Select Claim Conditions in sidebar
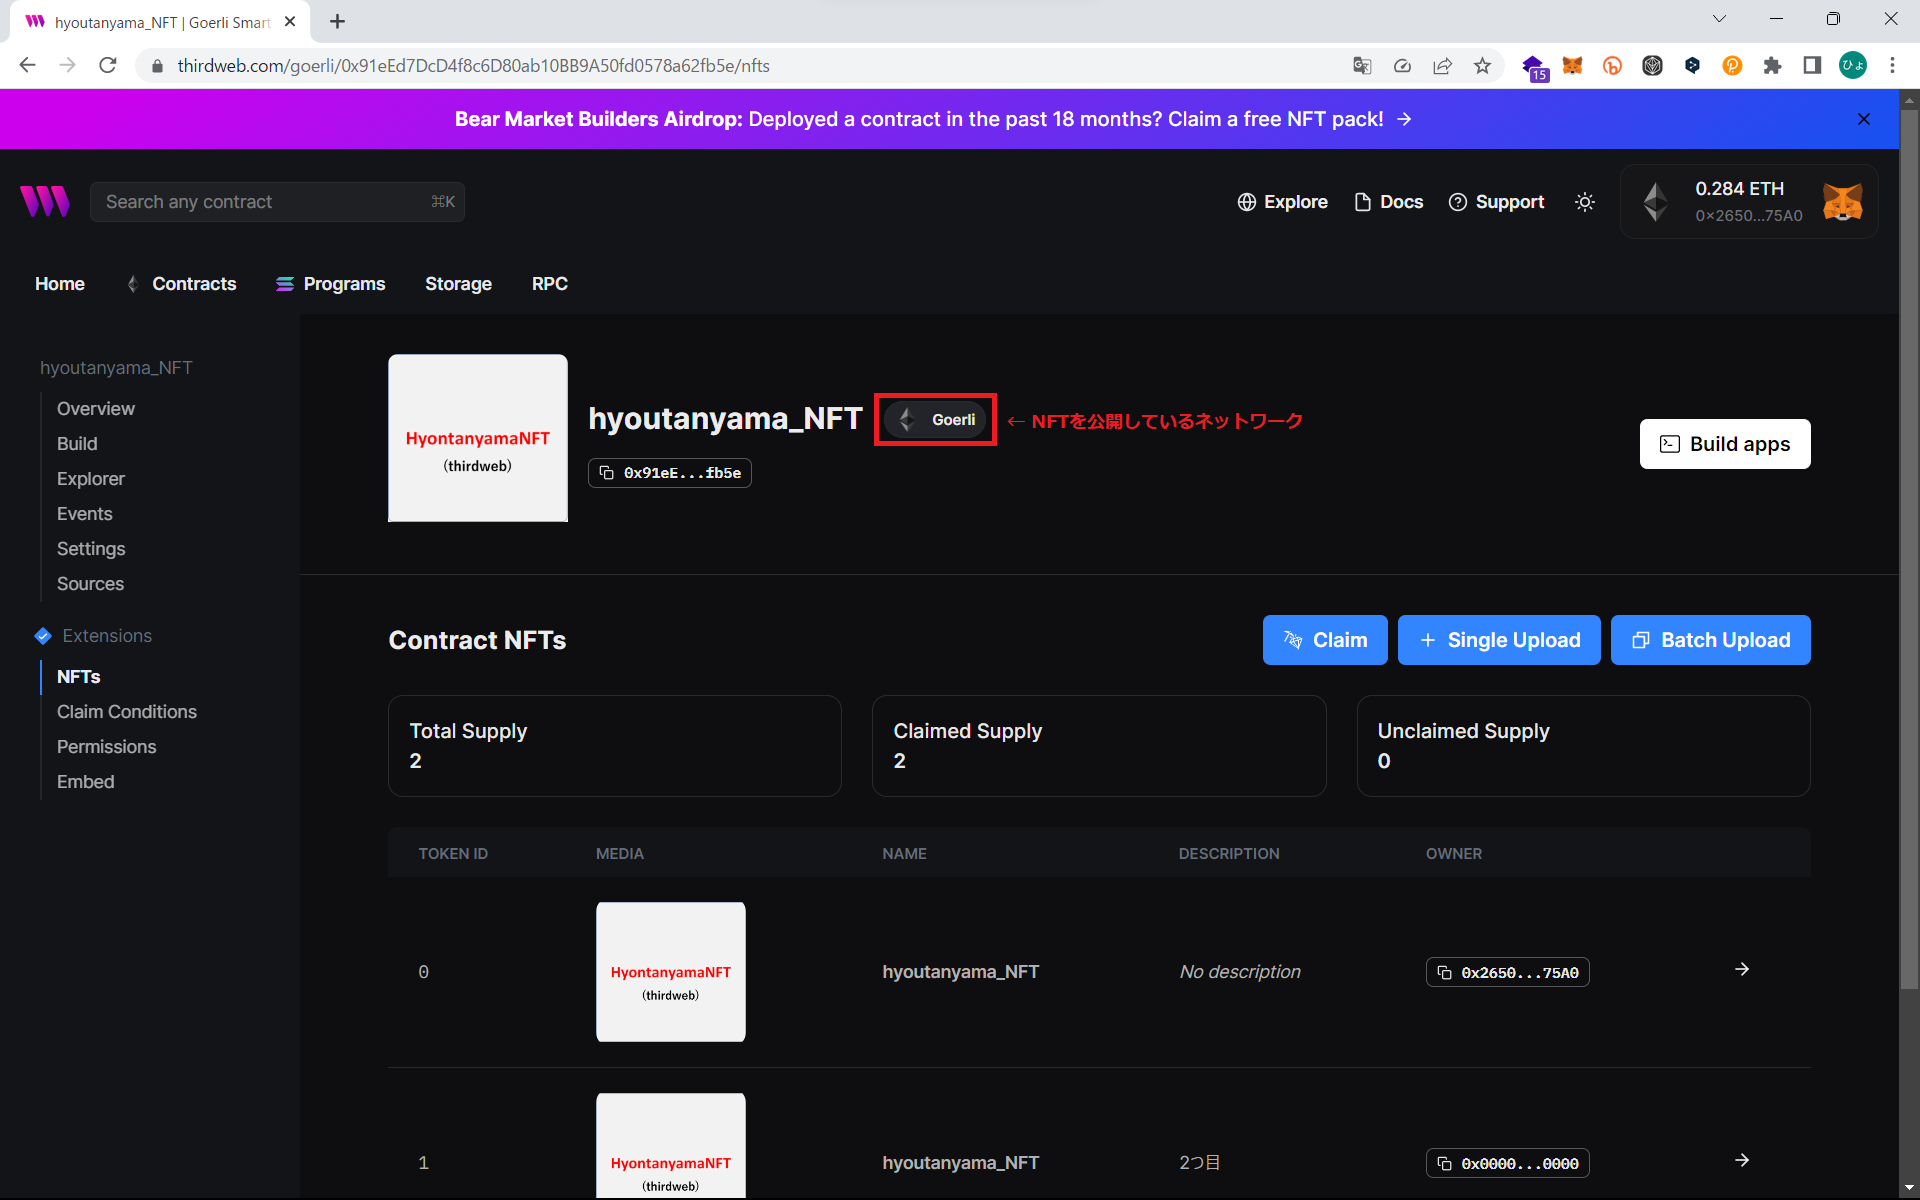This screenshot has height=1200, width=1920. [x=127, y=712]
